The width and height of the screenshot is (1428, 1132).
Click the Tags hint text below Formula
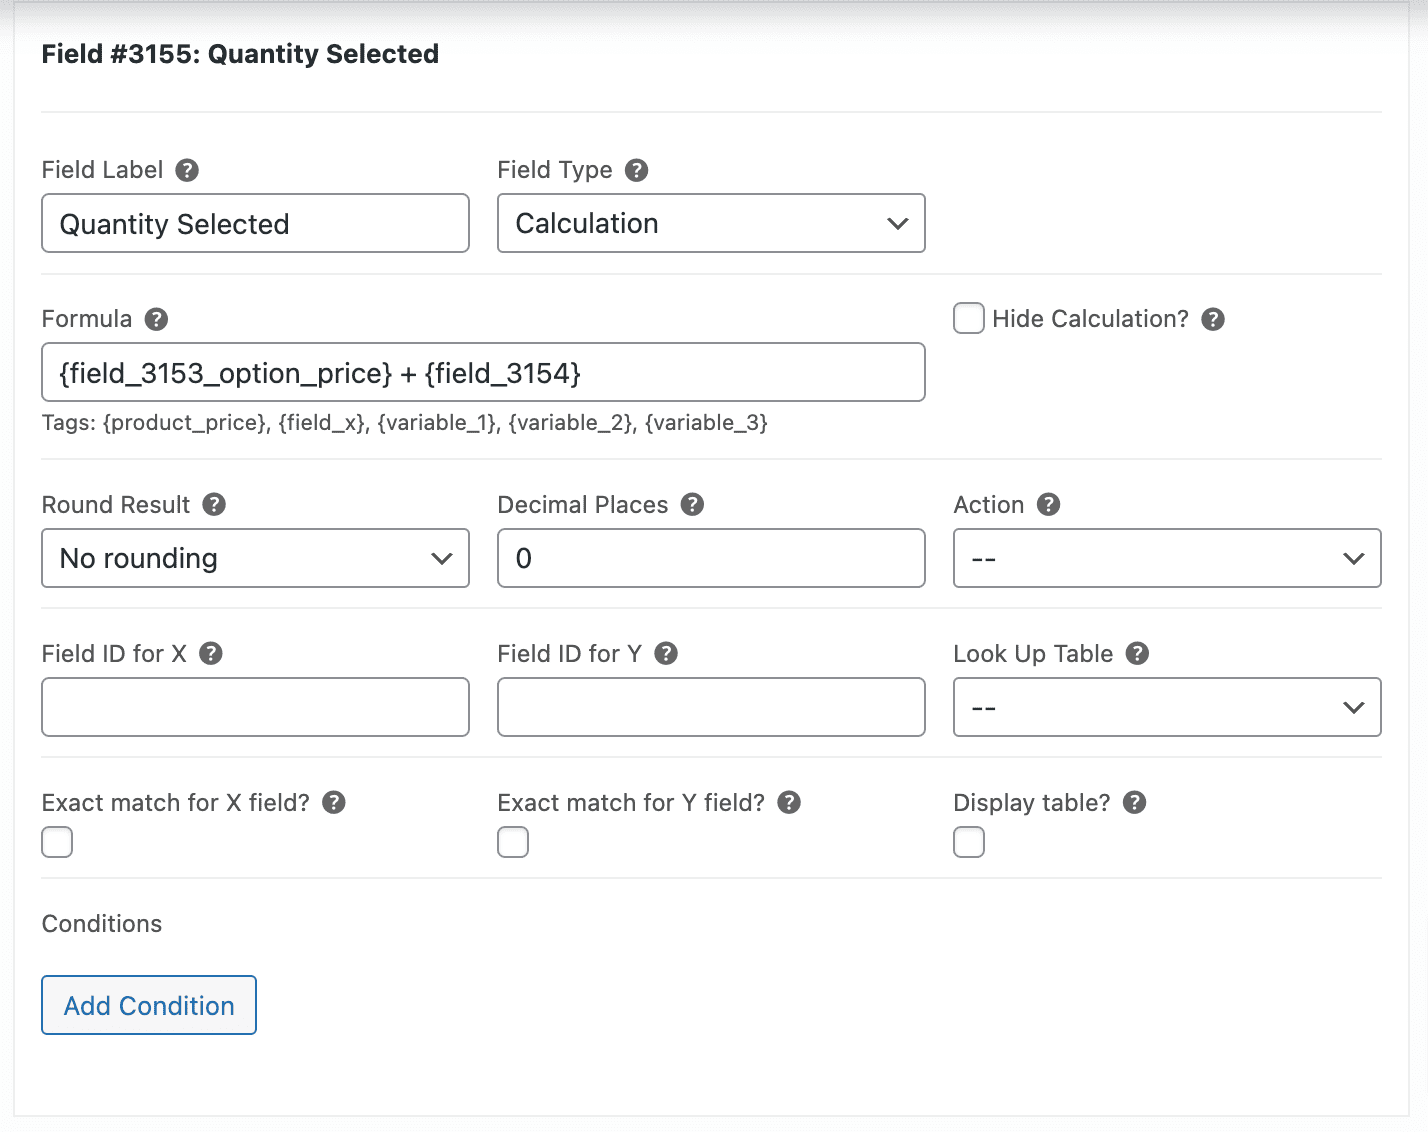pos(405,423)
